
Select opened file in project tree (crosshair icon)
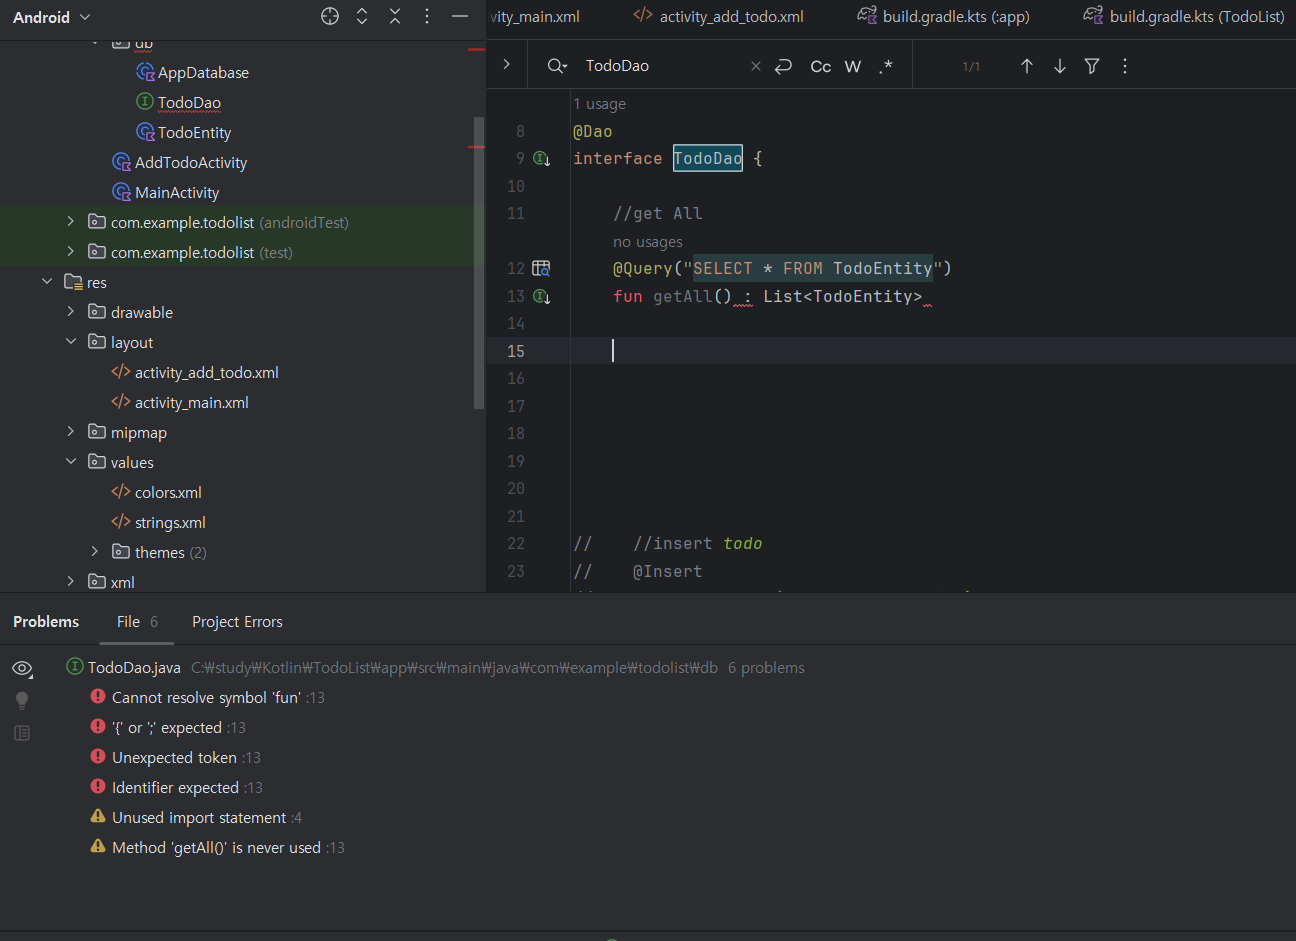coord(330,16)
